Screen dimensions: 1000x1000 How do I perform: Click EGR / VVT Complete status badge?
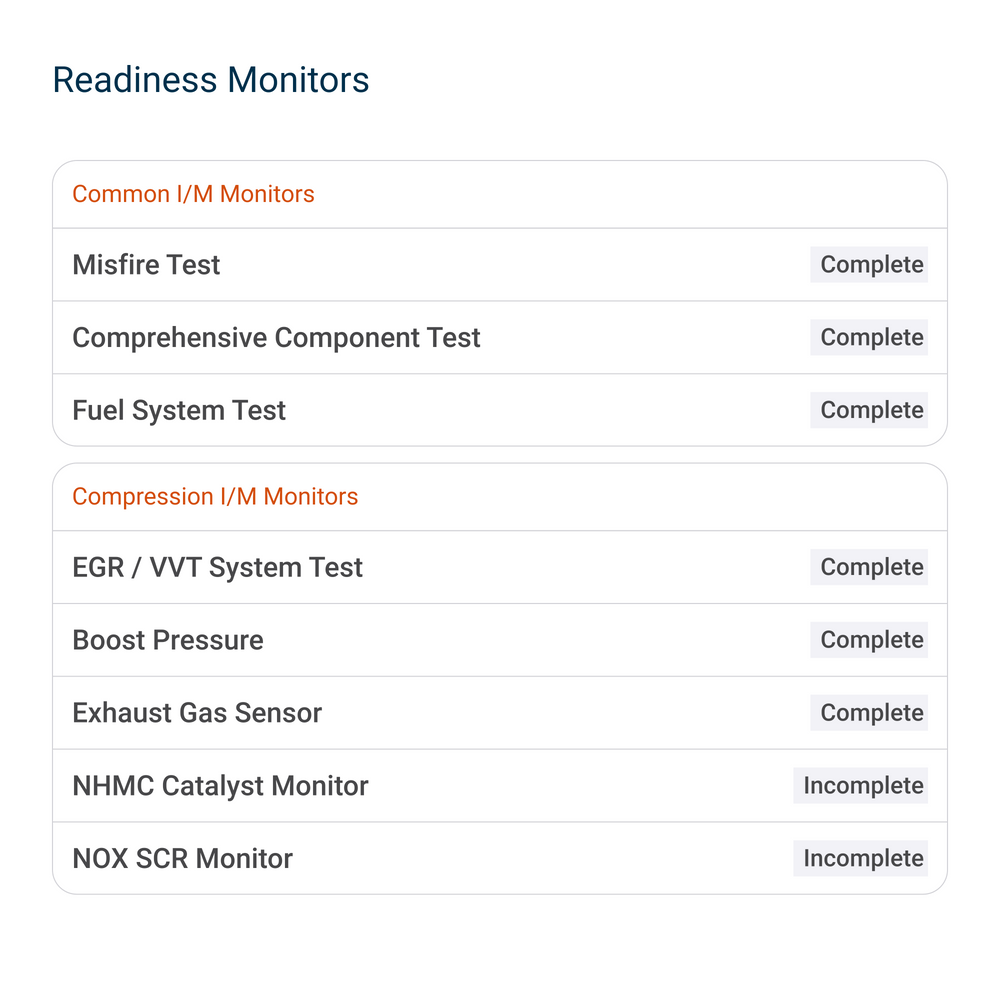pos(869,567)
